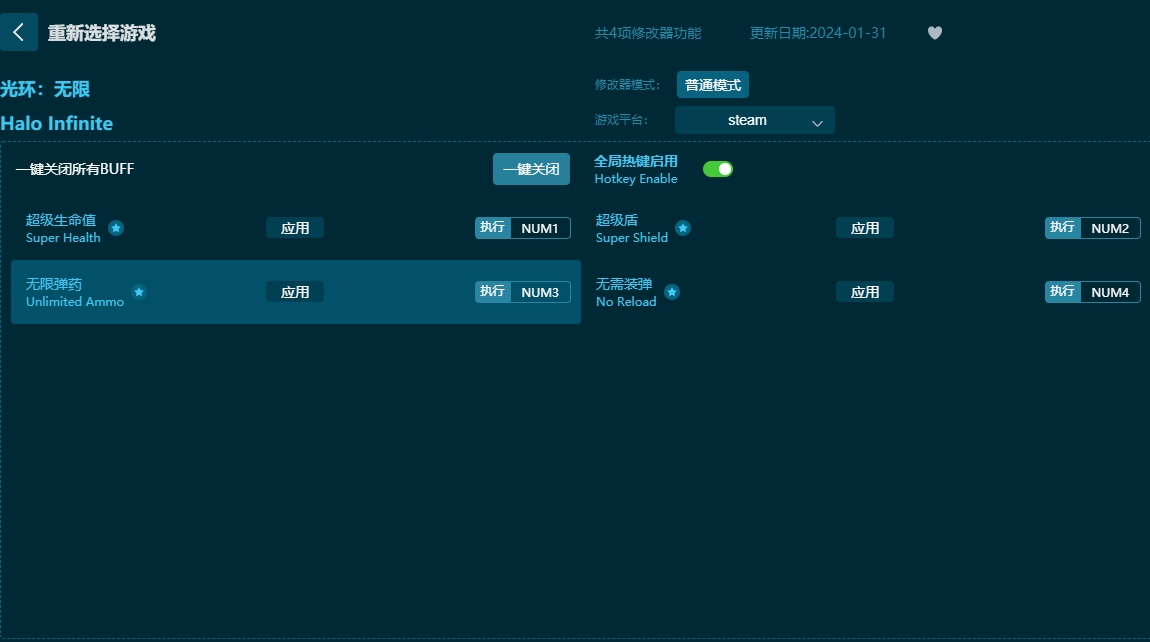Click the star next to Unlimited Ammo
This screenshot has height=642, width=1150.
pos(139,292)
